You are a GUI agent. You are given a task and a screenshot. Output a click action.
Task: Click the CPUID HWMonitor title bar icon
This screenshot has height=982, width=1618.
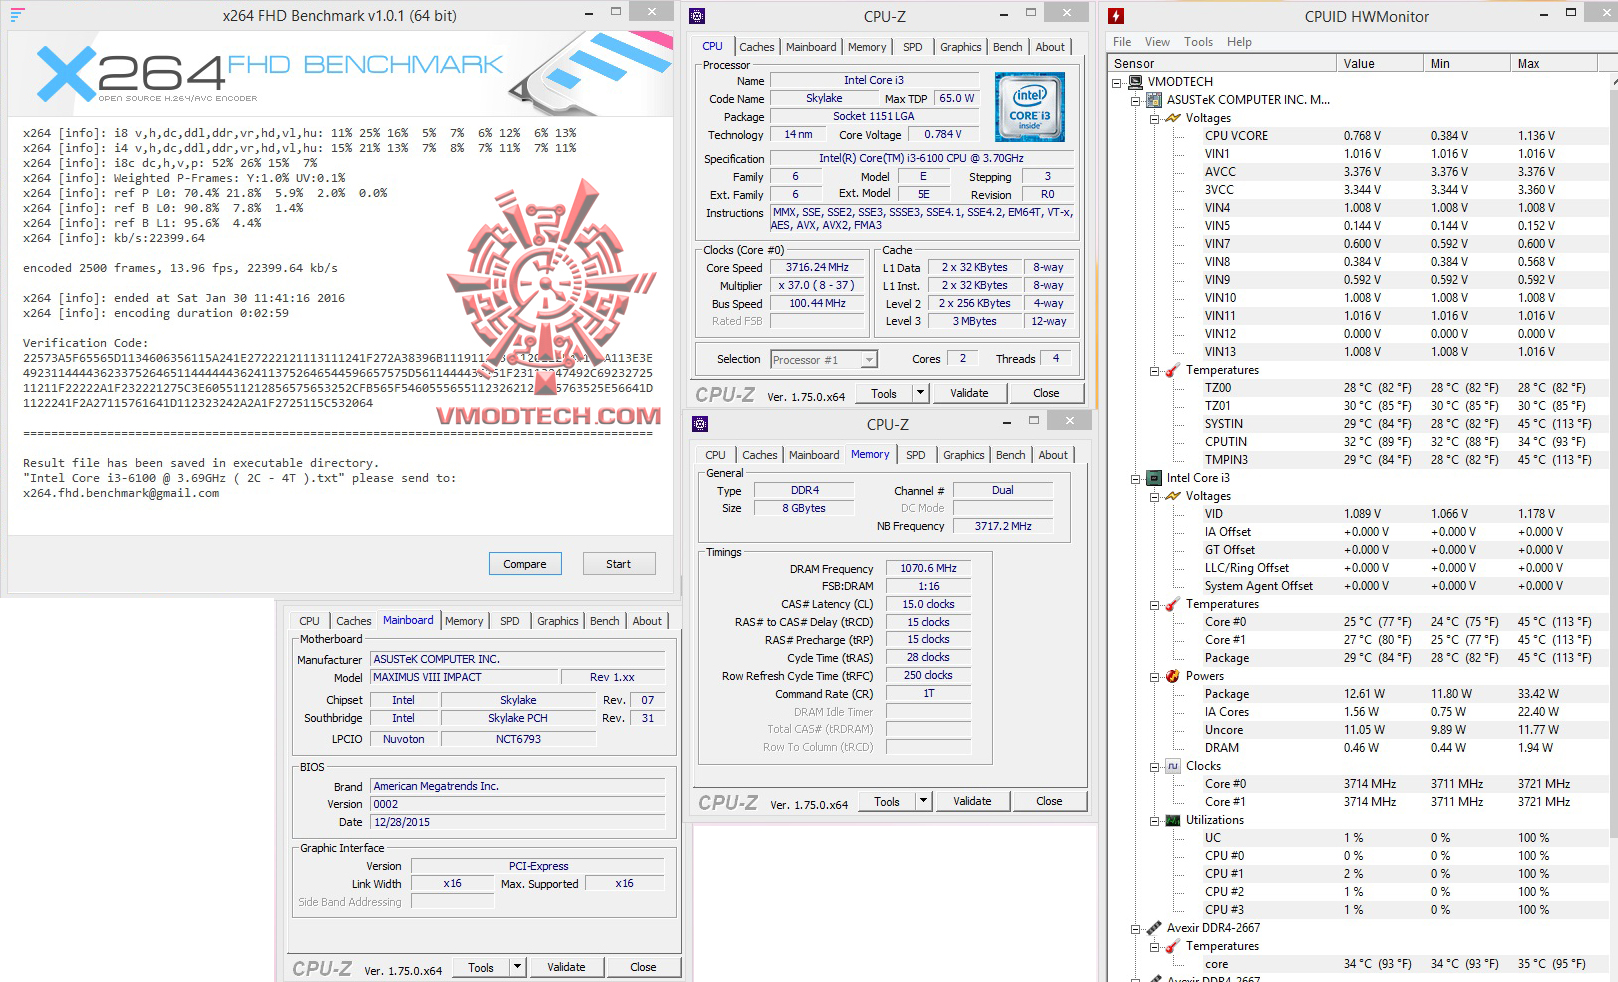[1116, 16]
